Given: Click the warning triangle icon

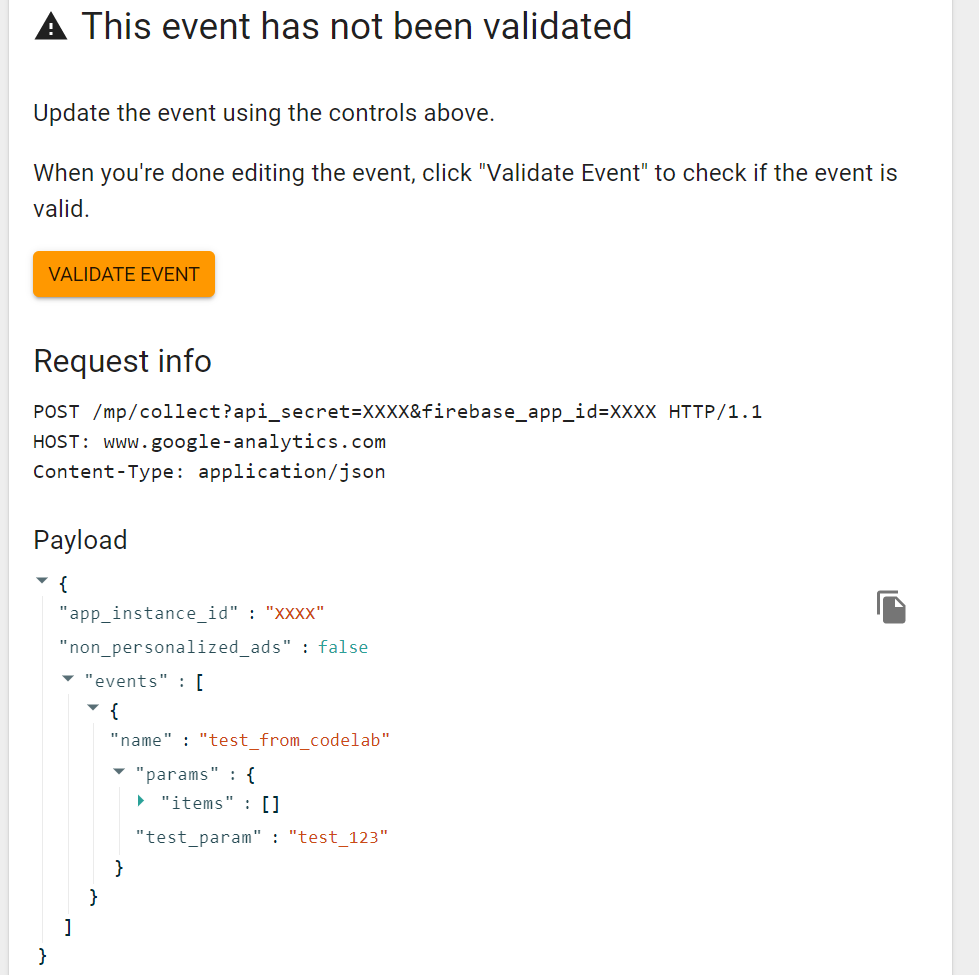Looking at the screenshot, I should coord(50,27).
